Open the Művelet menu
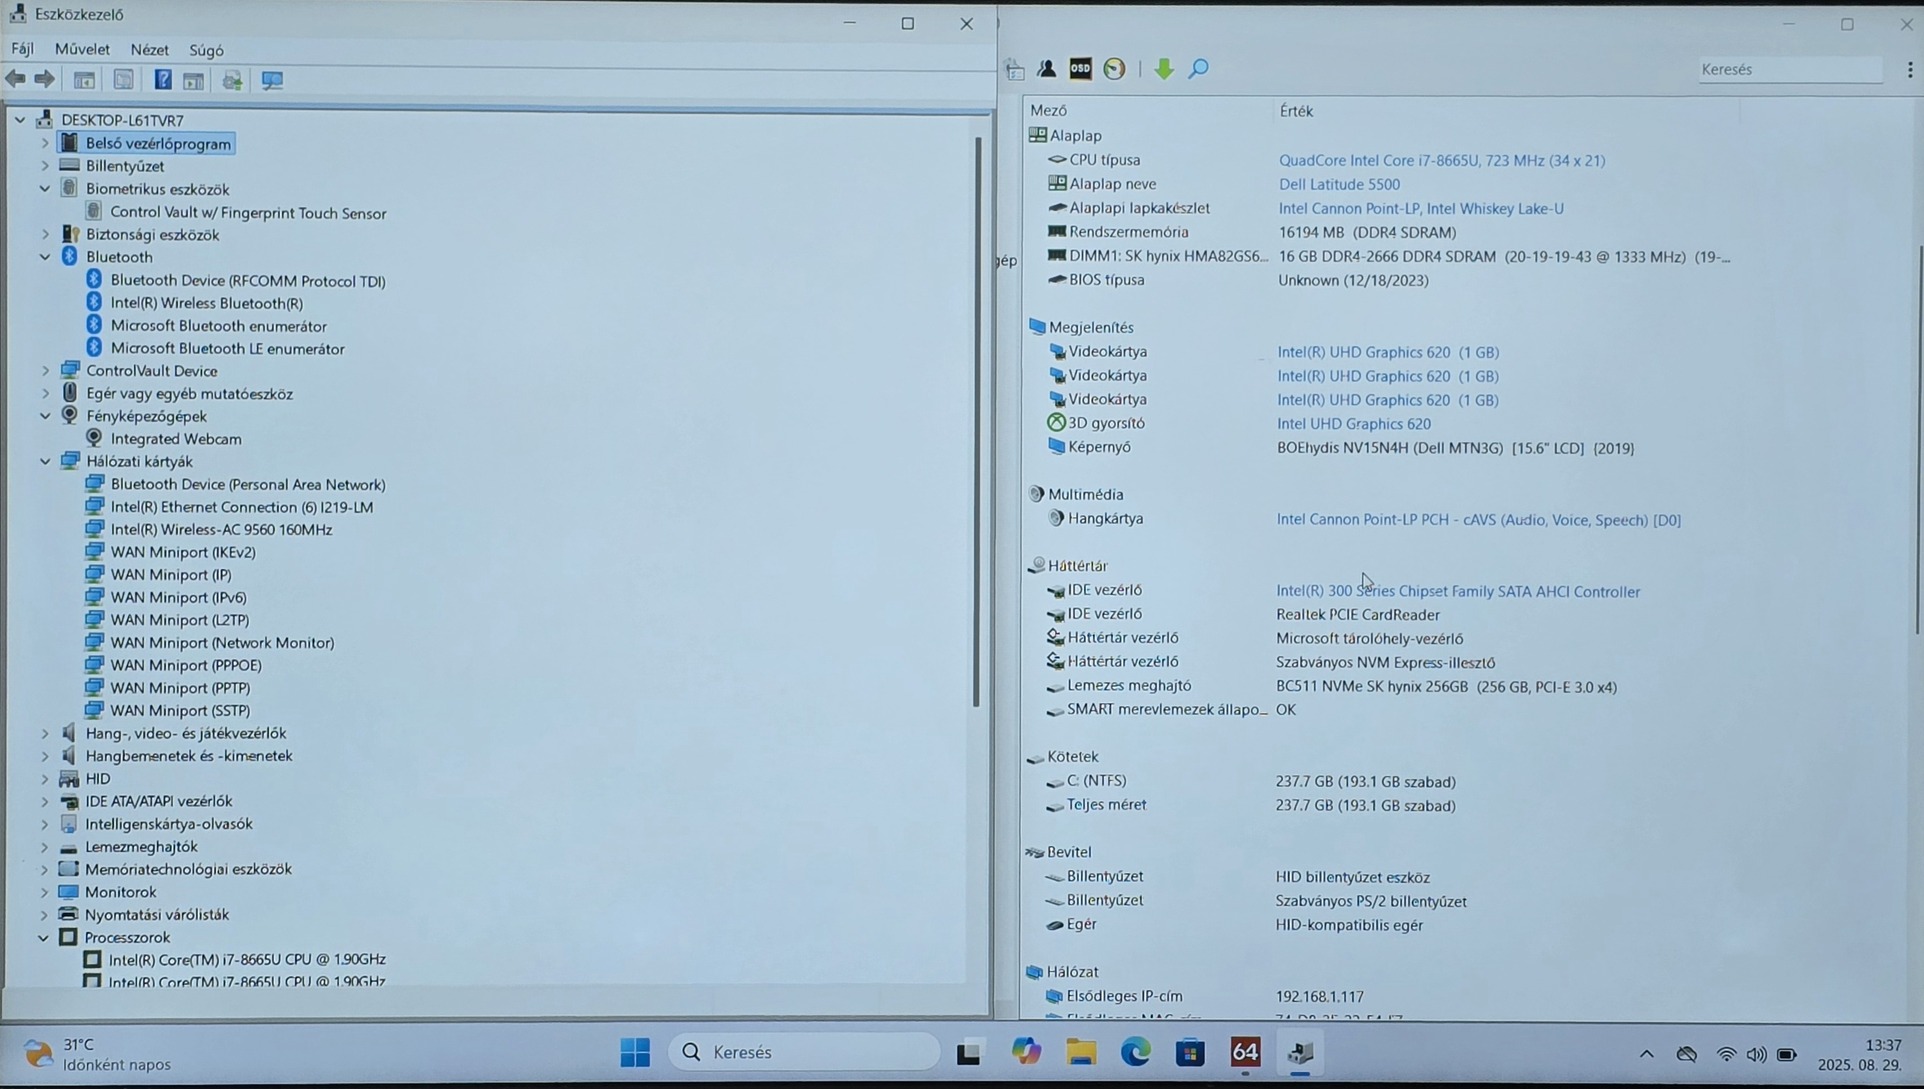The height and width of the screenshot is (1089, 1924). point(82,49)
